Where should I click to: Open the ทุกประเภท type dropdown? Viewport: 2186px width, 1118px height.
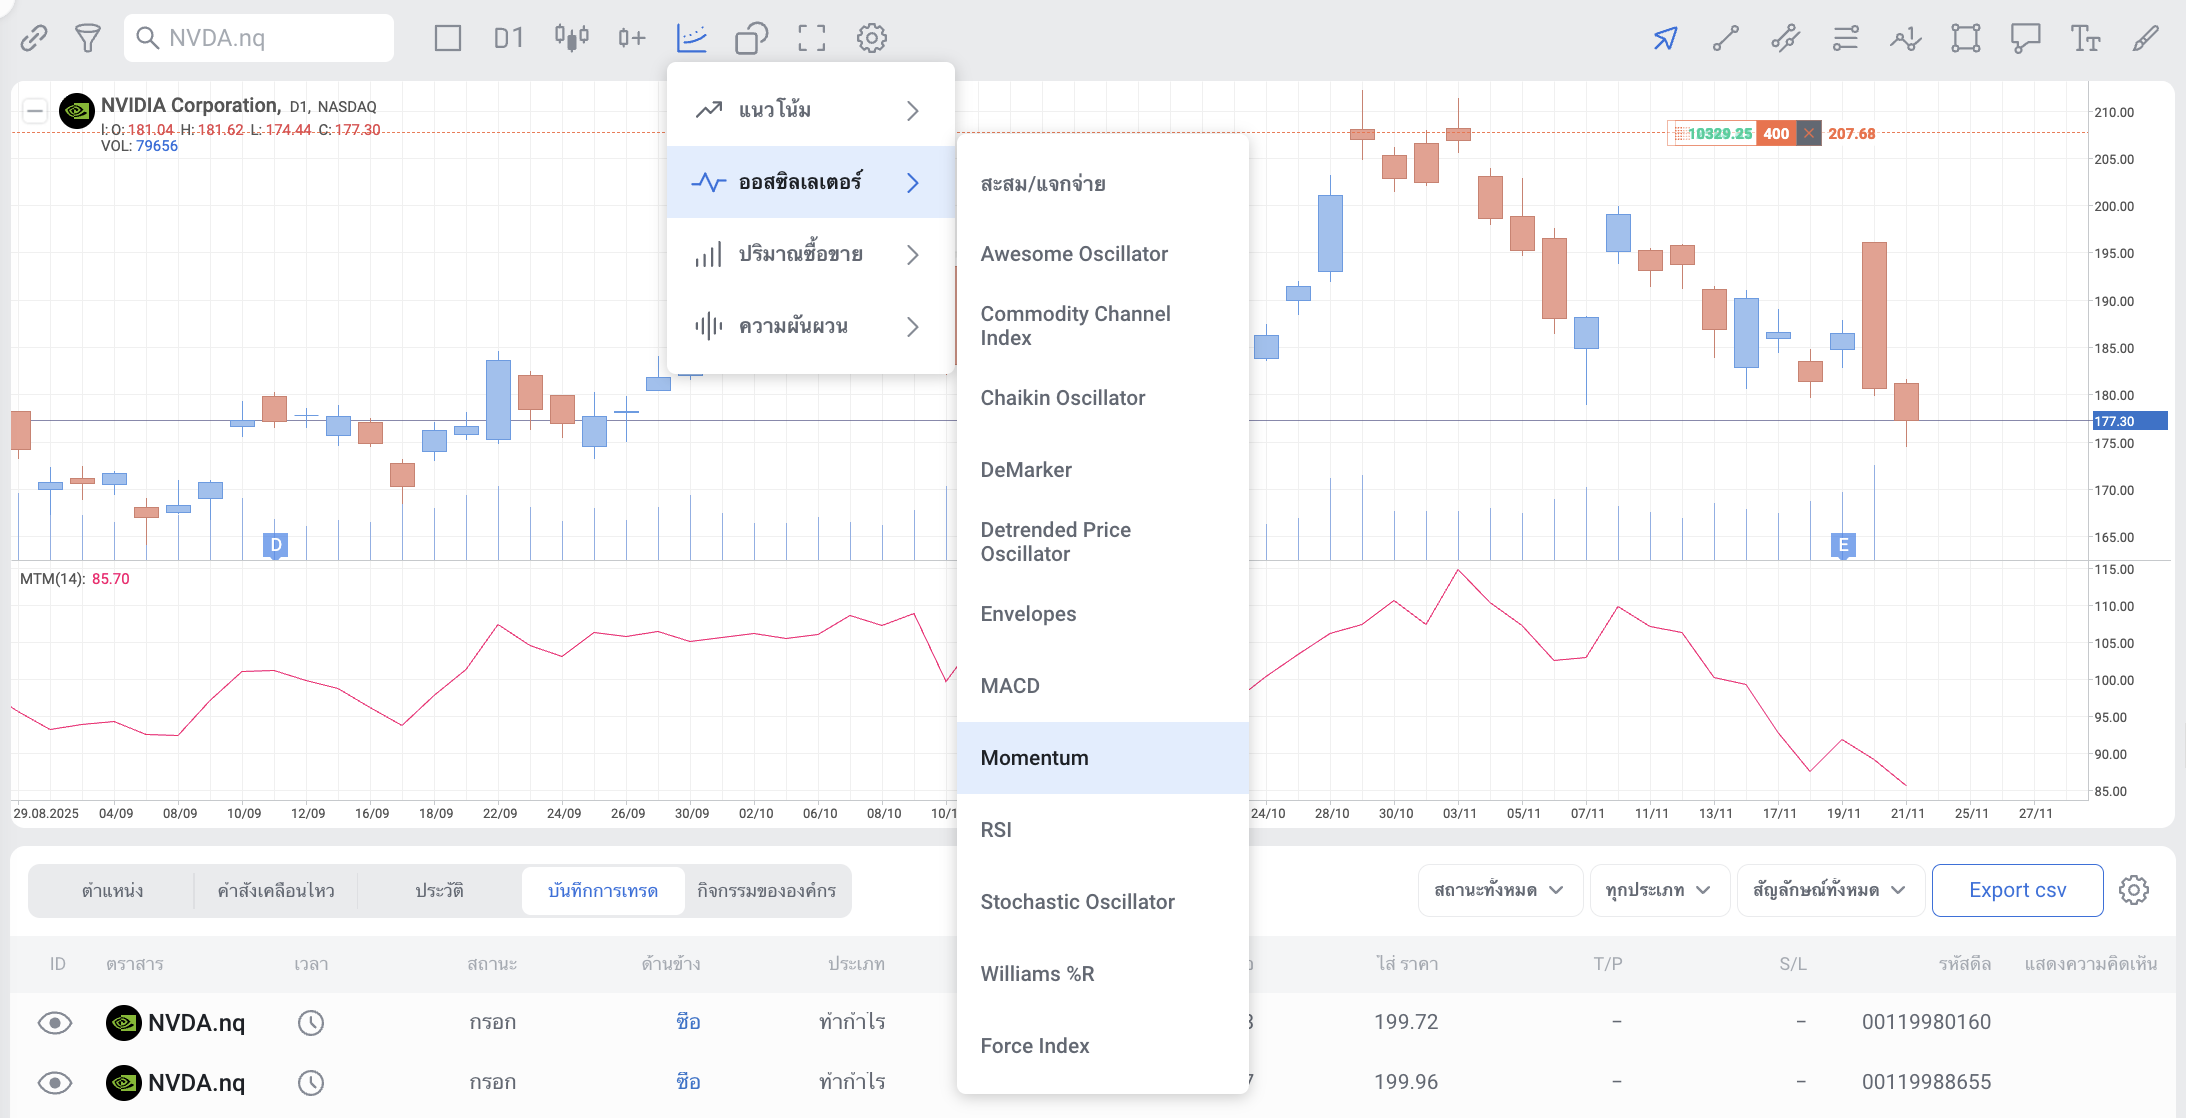(x=1658, y=890)
